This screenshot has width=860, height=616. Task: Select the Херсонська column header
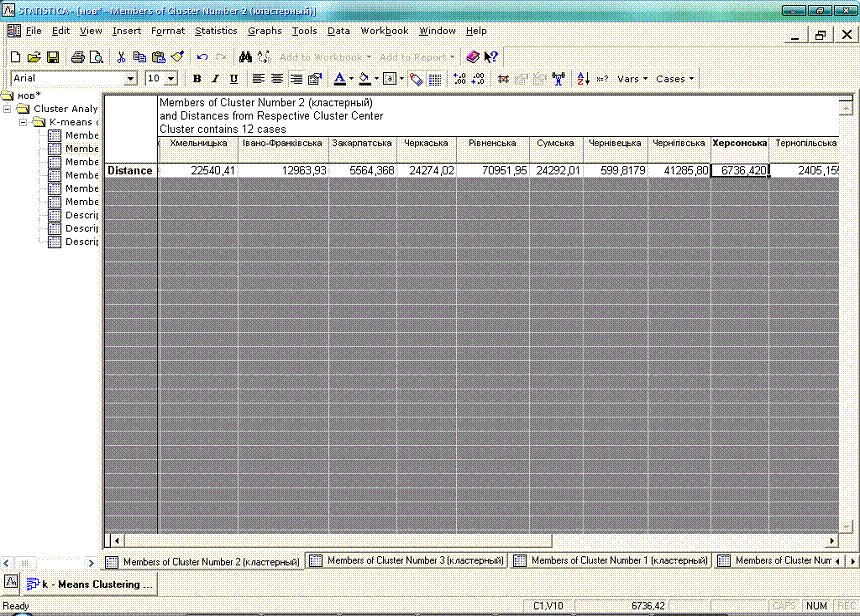click(x=739, y=144)
